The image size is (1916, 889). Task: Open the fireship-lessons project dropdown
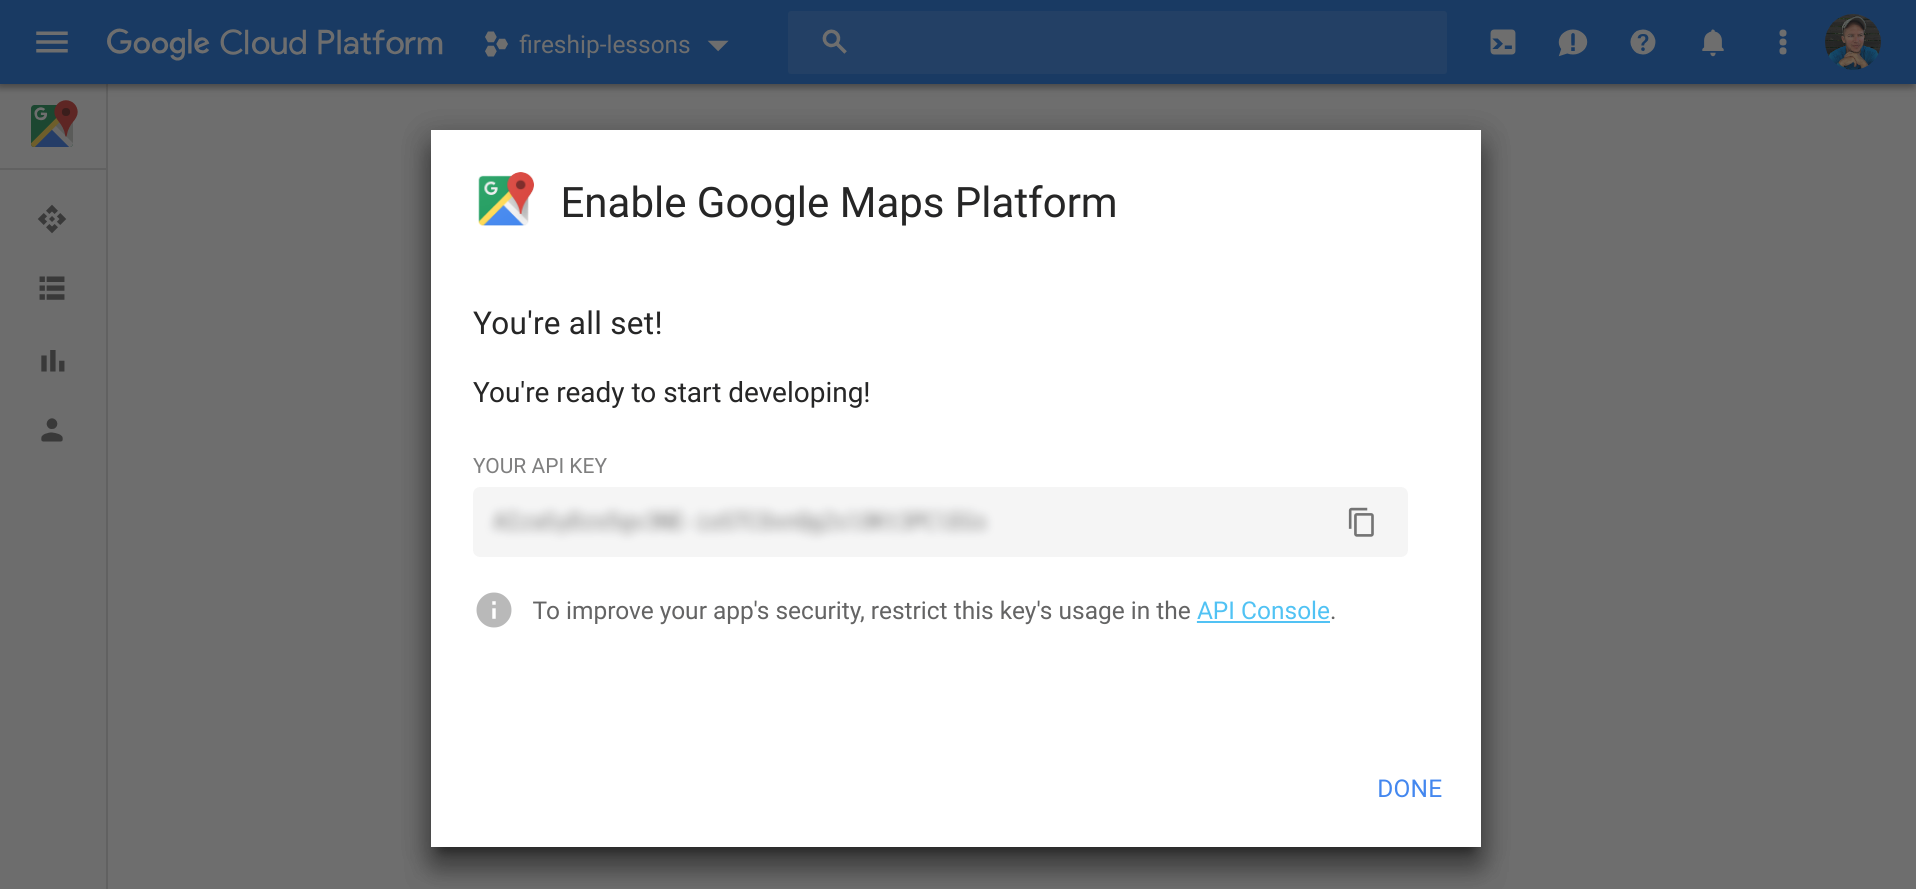[604, 44]
